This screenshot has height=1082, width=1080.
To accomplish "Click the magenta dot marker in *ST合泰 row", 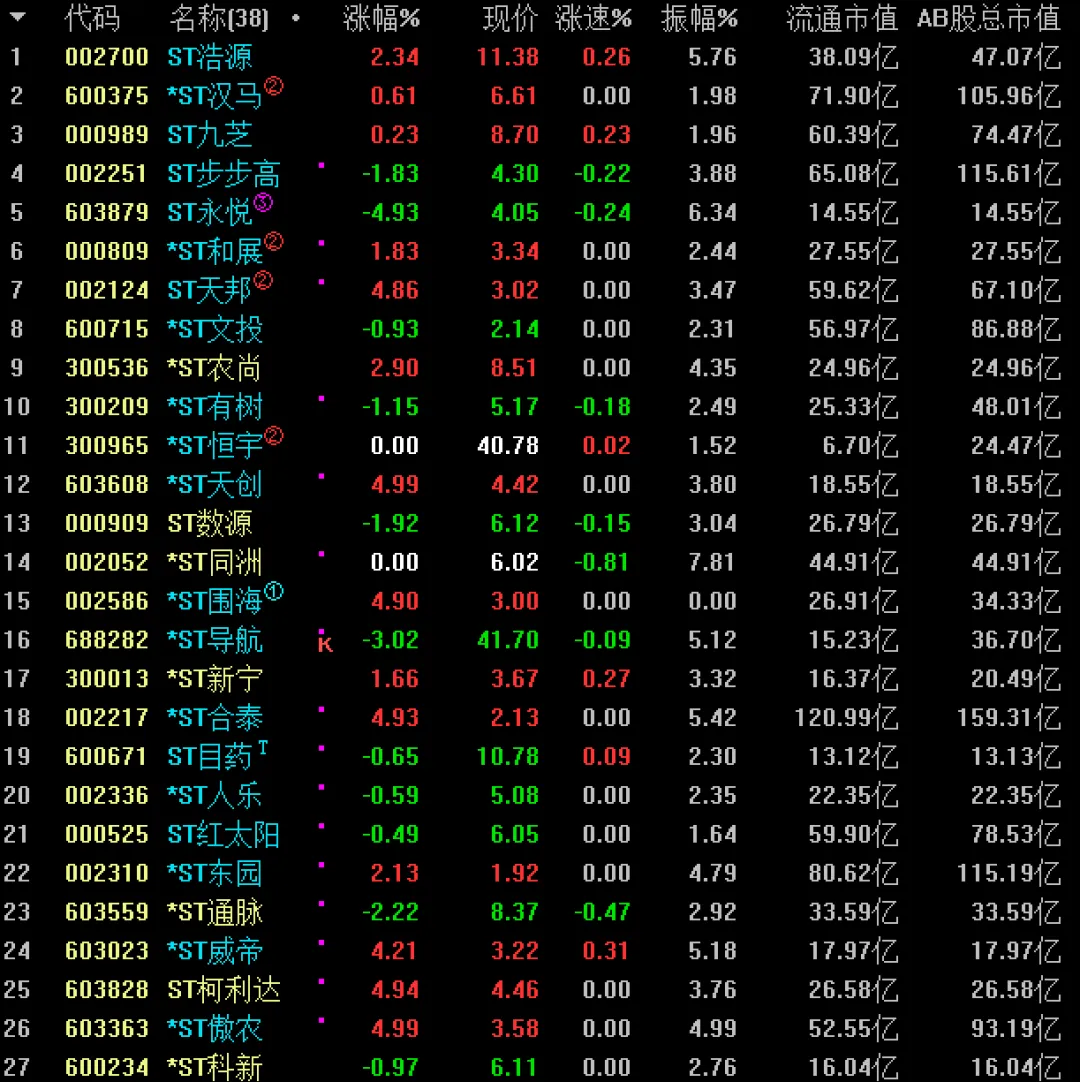I will tap(321, 709).
